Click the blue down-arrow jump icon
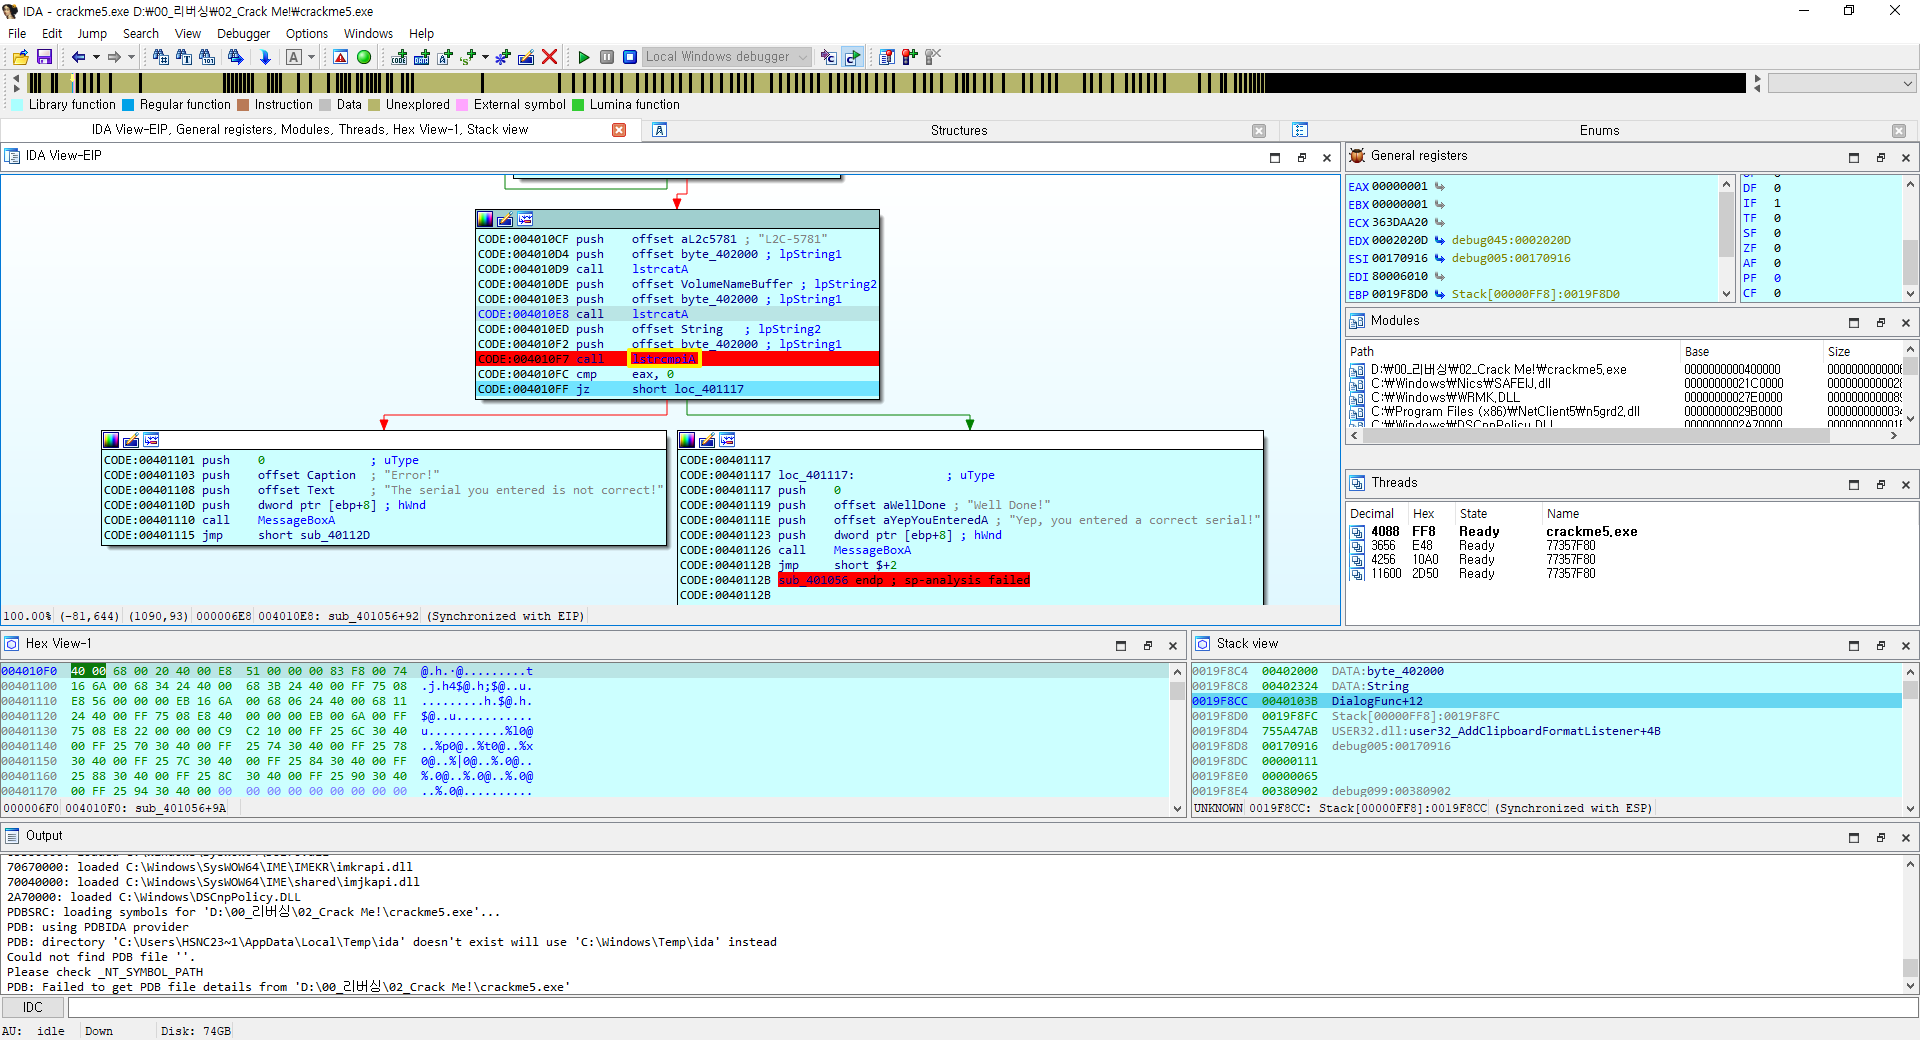 click(265, 57)
